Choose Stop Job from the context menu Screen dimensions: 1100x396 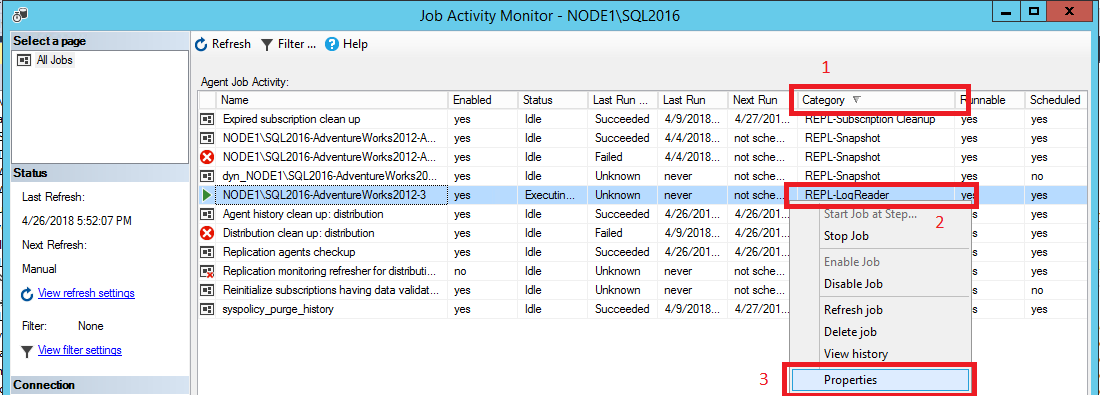[x=846, y=237]
